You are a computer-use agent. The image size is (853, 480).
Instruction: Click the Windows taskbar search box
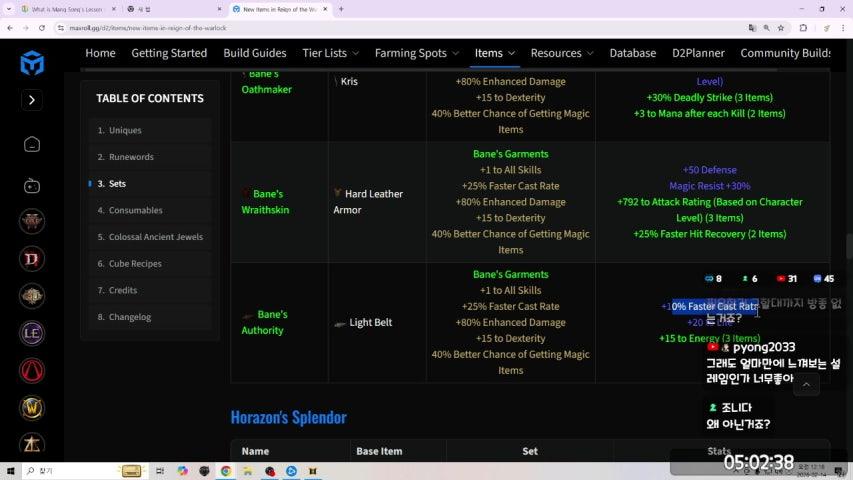pos(84,471)
